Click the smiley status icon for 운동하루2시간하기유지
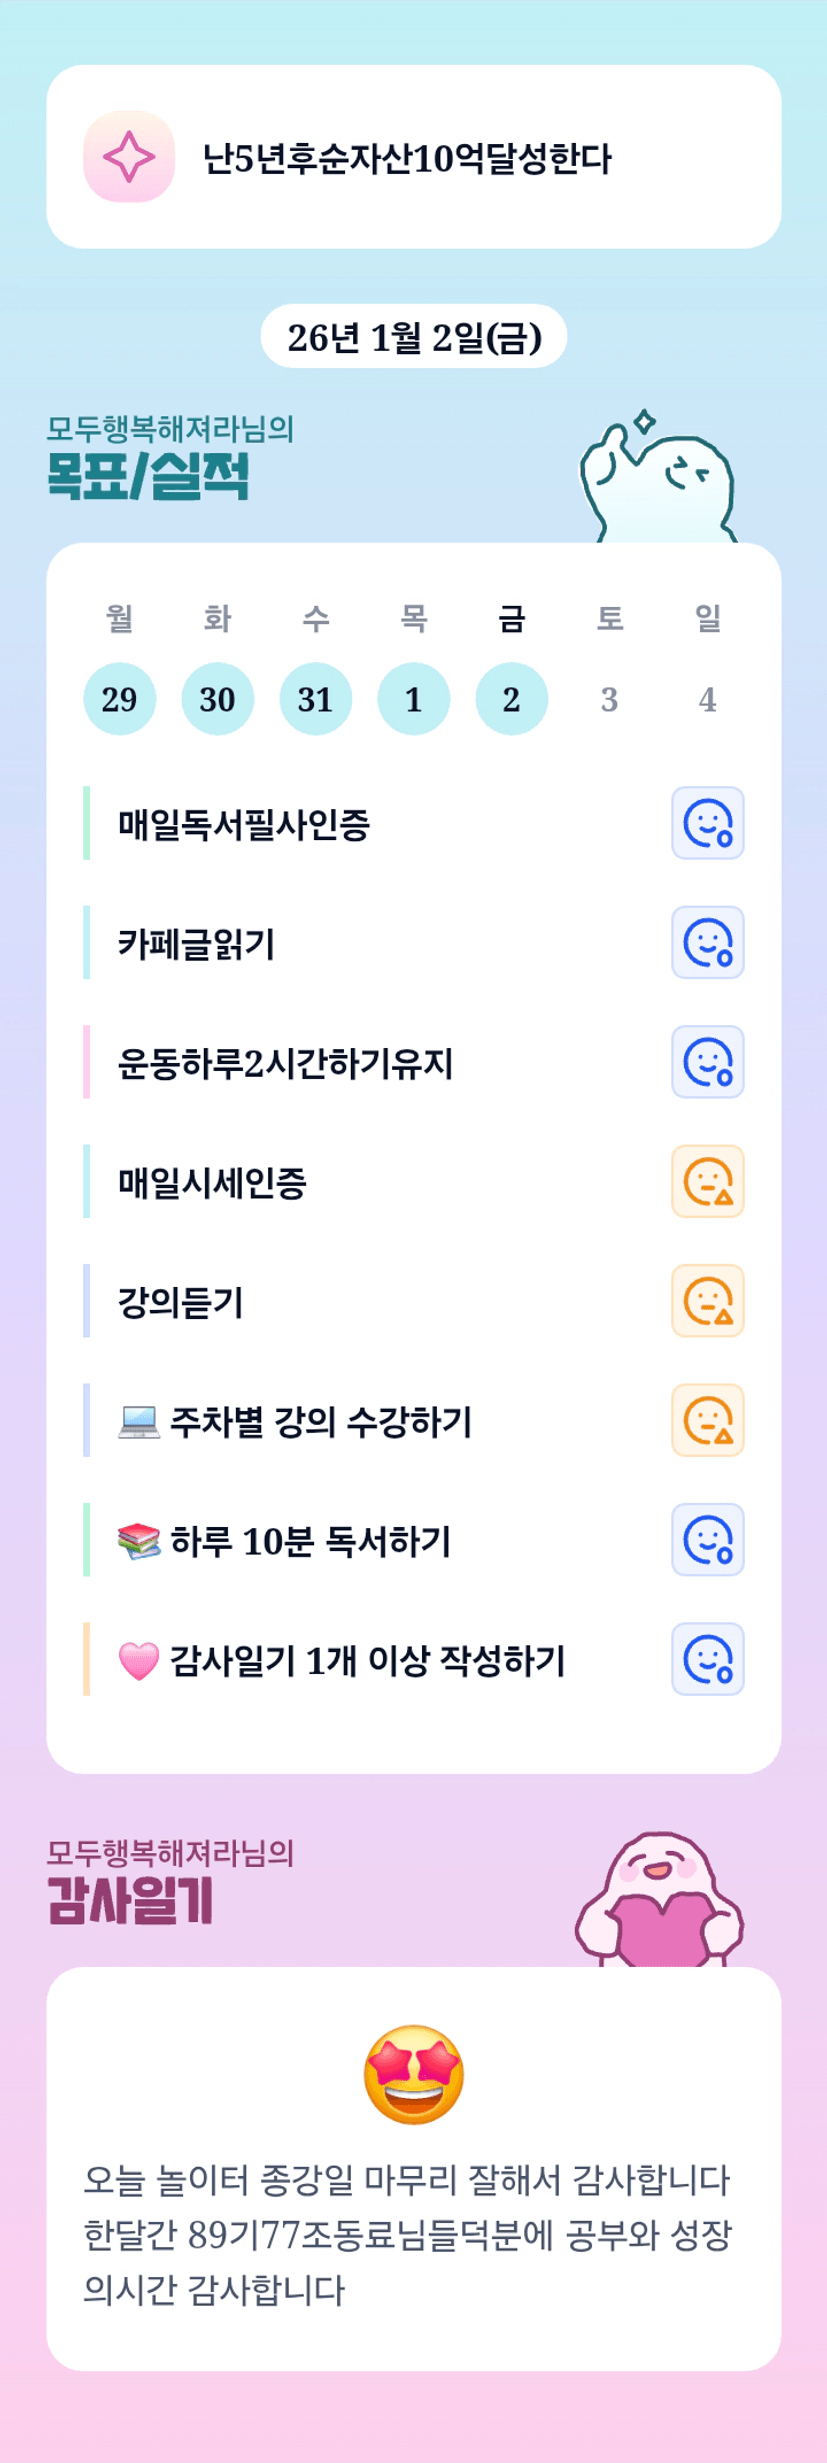 coord(707,1062)
